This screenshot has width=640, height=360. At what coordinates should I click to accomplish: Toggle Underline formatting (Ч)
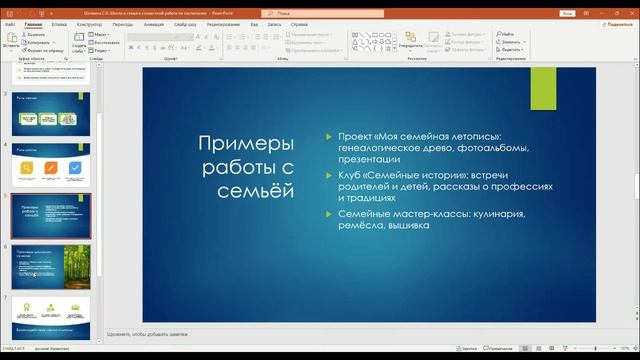147,48
